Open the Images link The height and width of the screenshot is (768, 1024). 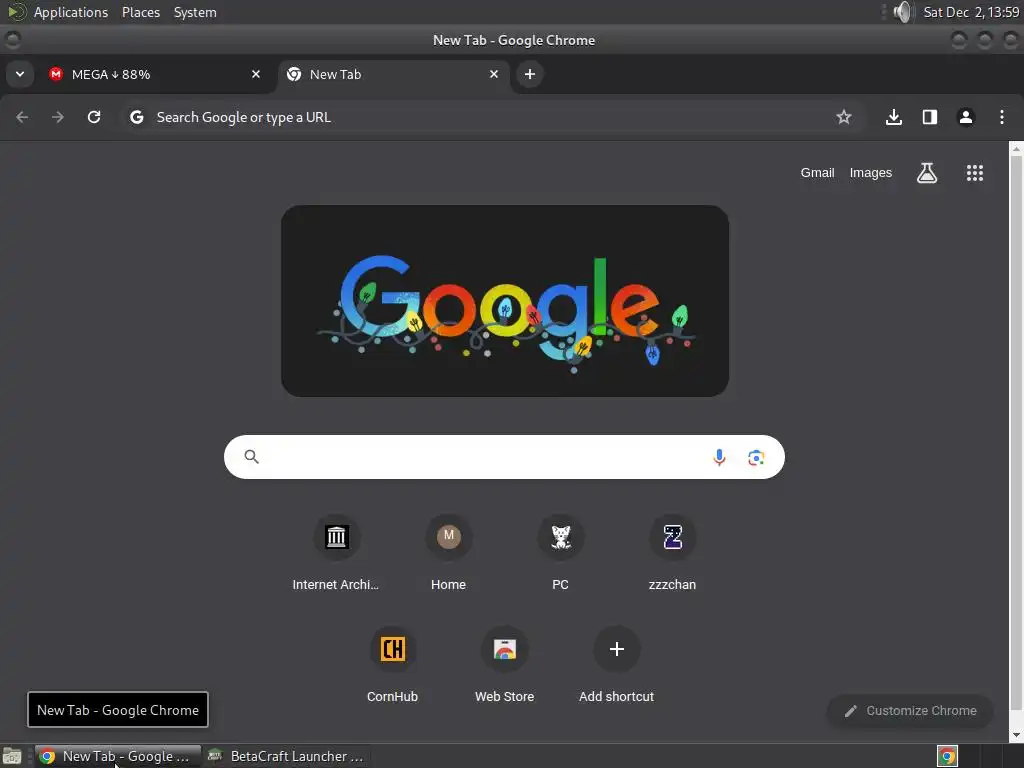click(871, 172)
